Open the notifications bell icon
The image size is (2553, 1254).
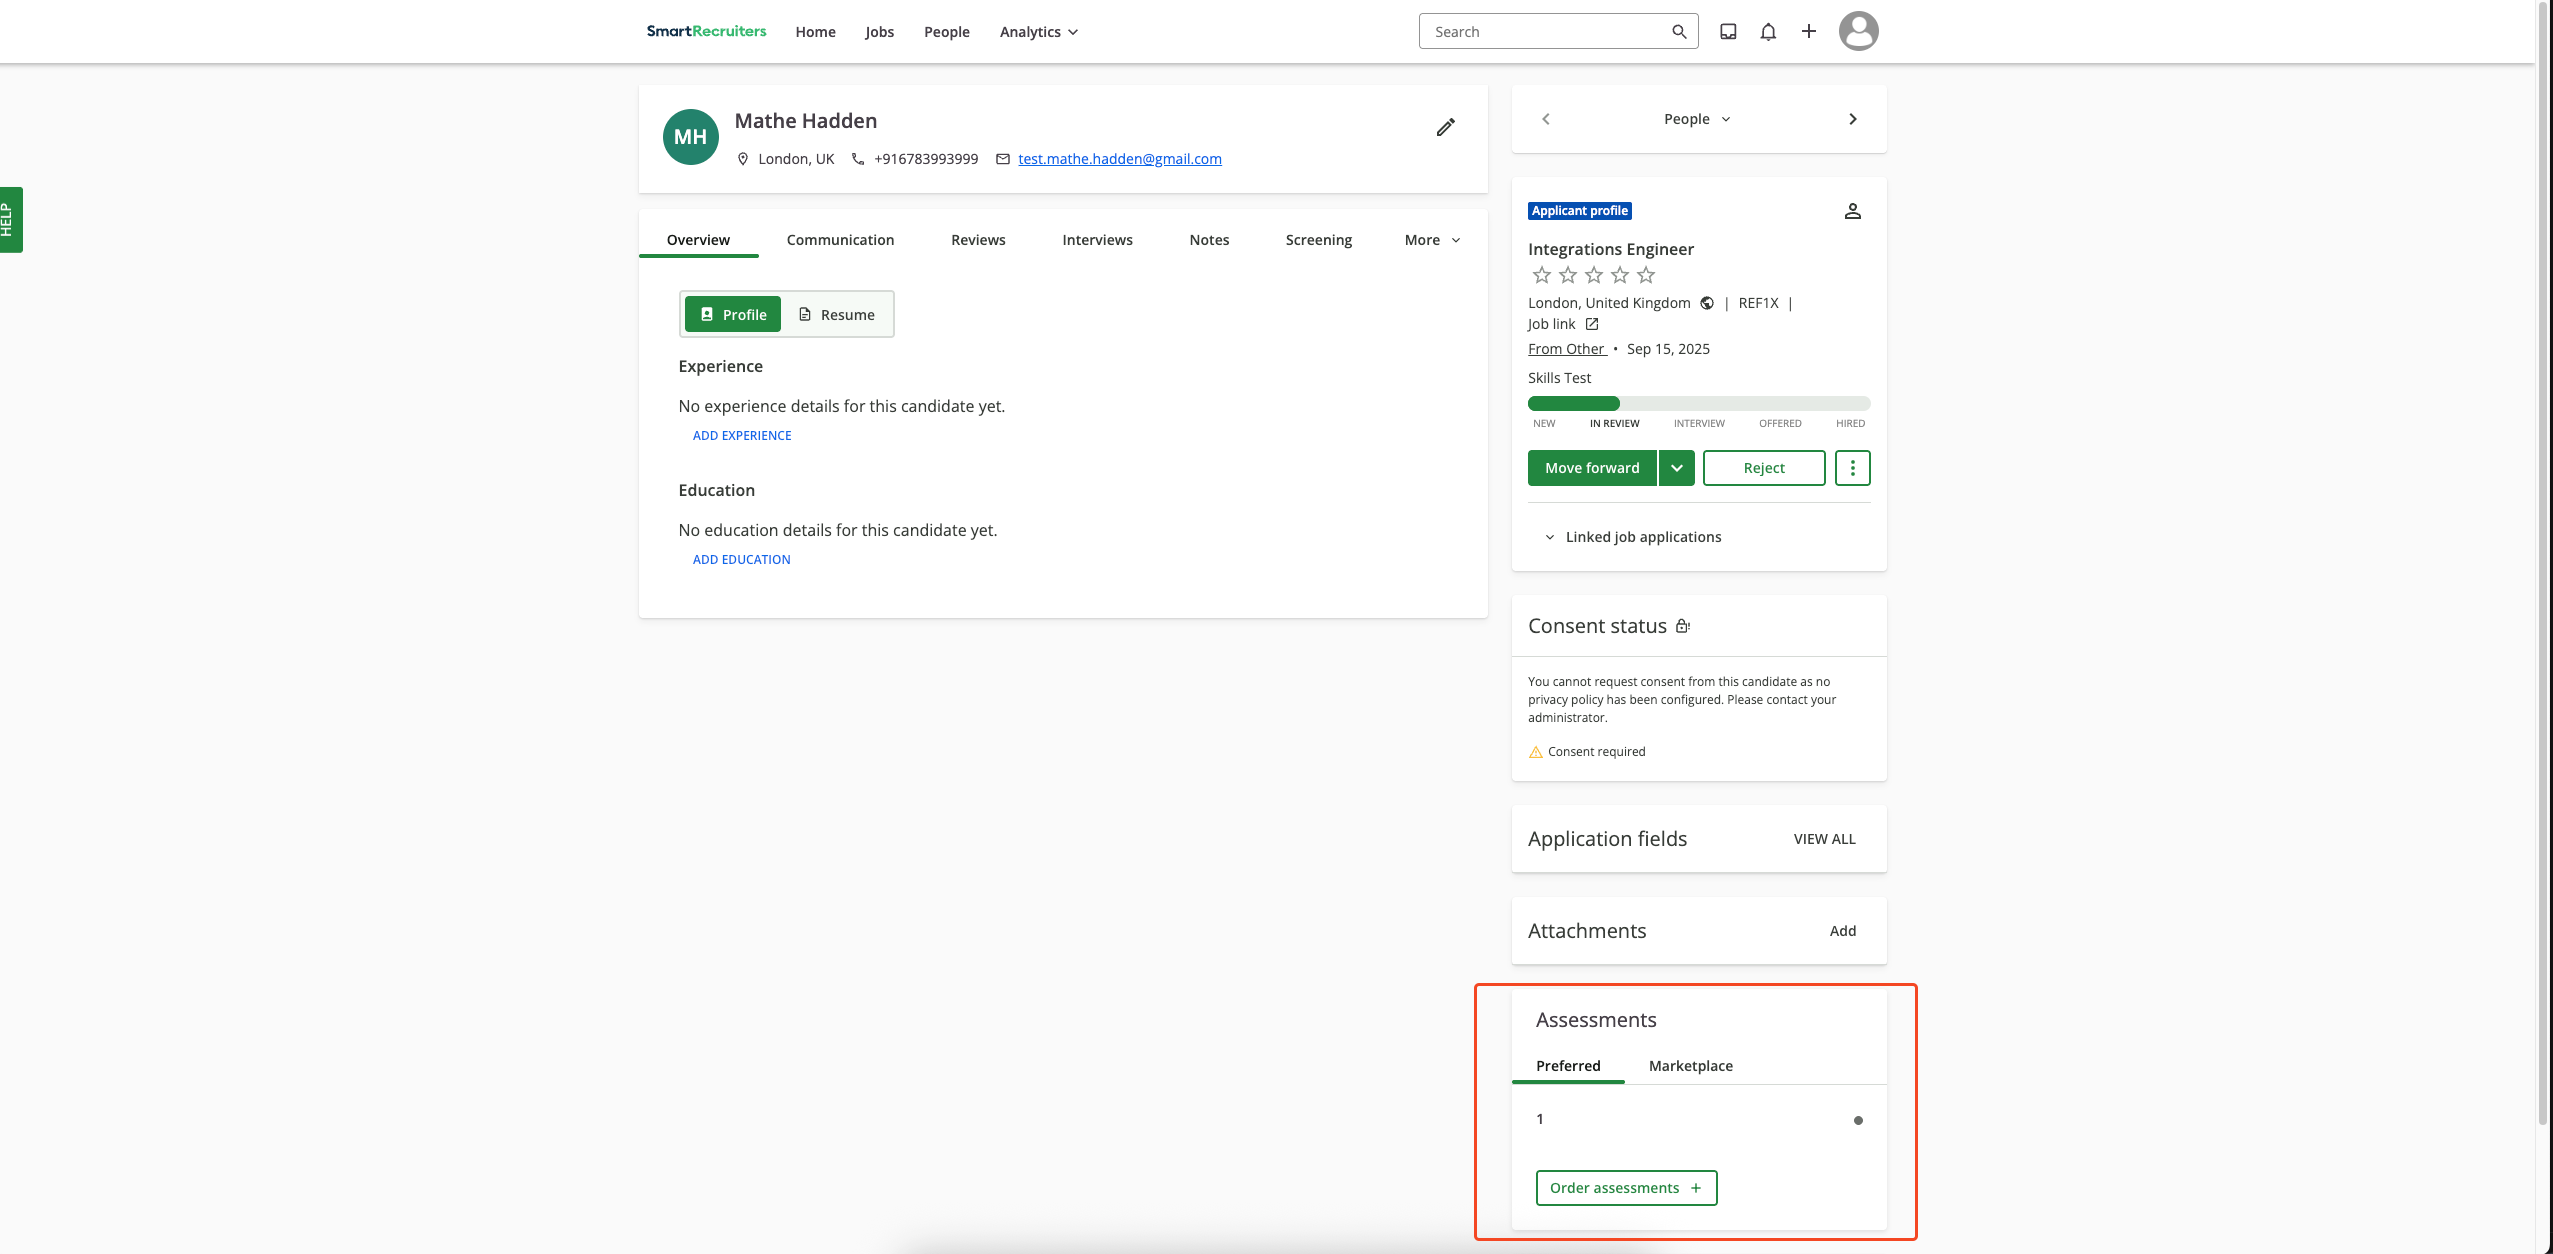pos(1766,31)
